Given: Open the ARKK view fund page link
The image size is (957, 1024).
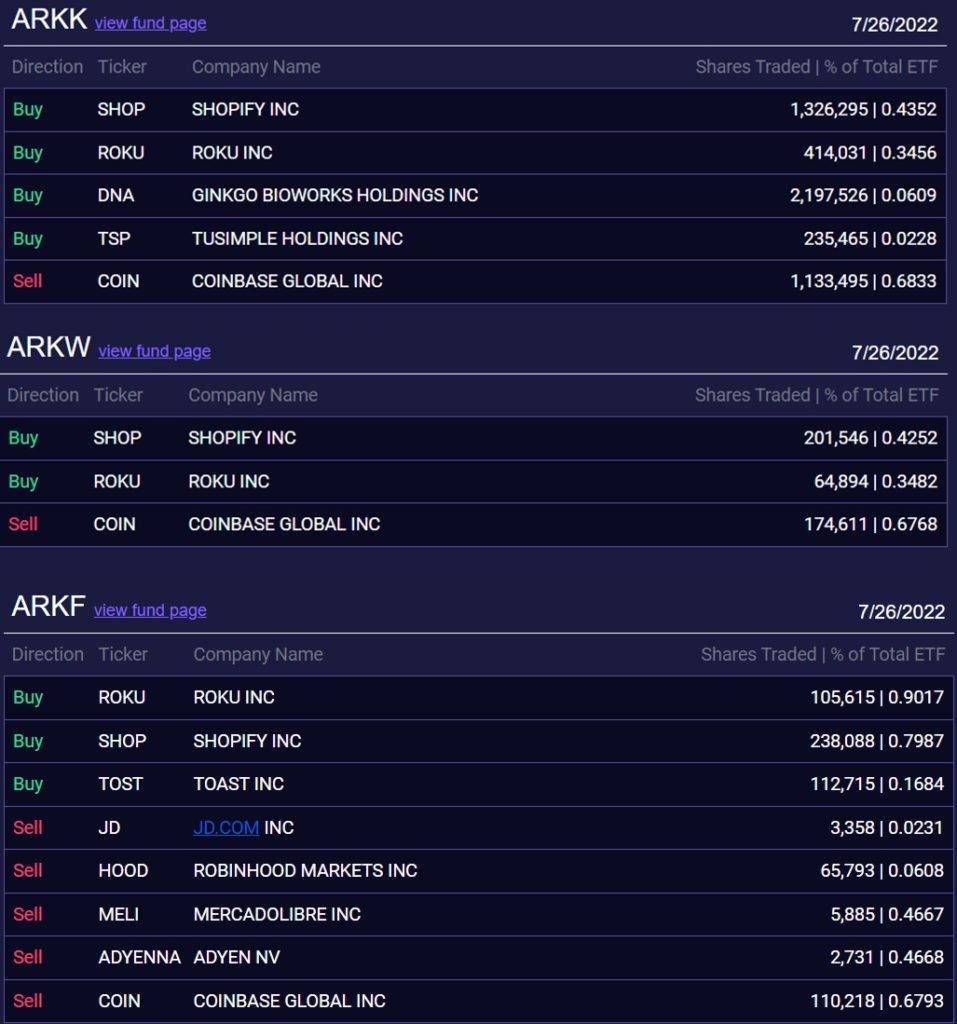Looking at the screenshot, I should 150,23.
